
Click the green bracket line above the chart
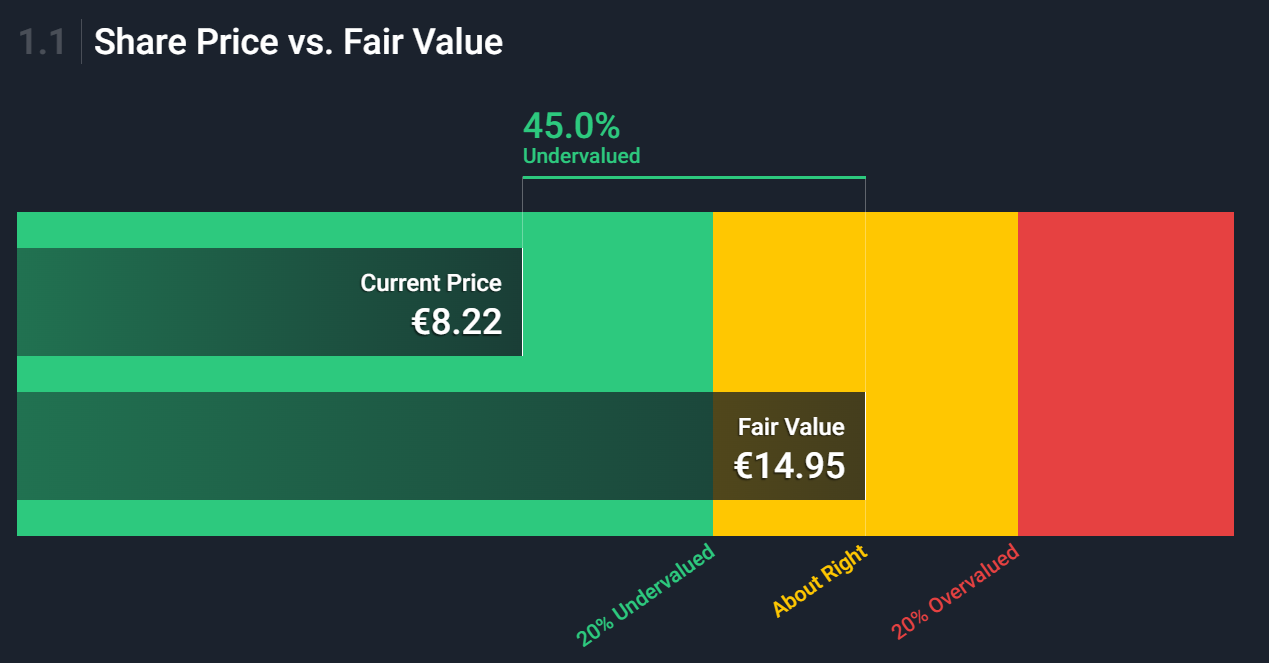coord(693,178)
